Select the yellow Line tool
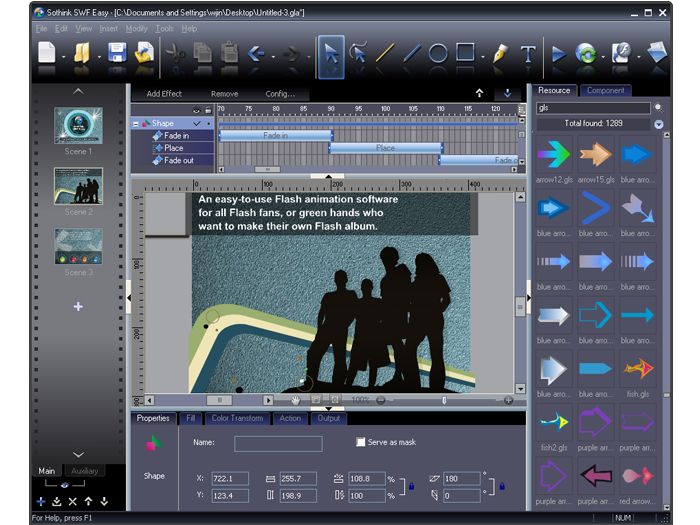 (385, 53)
